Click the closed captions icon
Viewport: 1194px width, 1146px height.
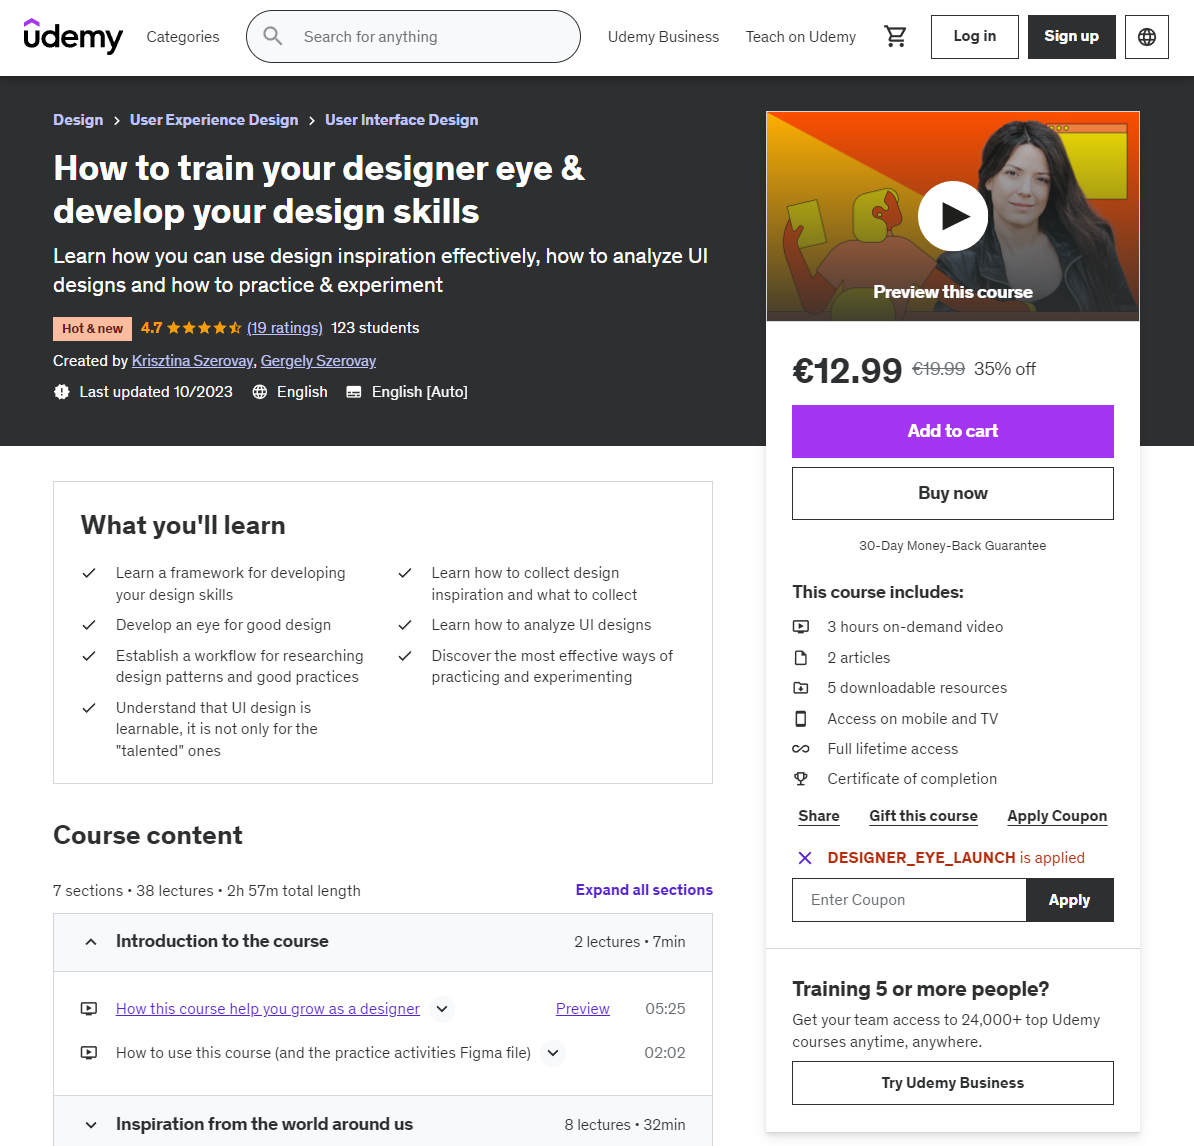pos(353,392)
